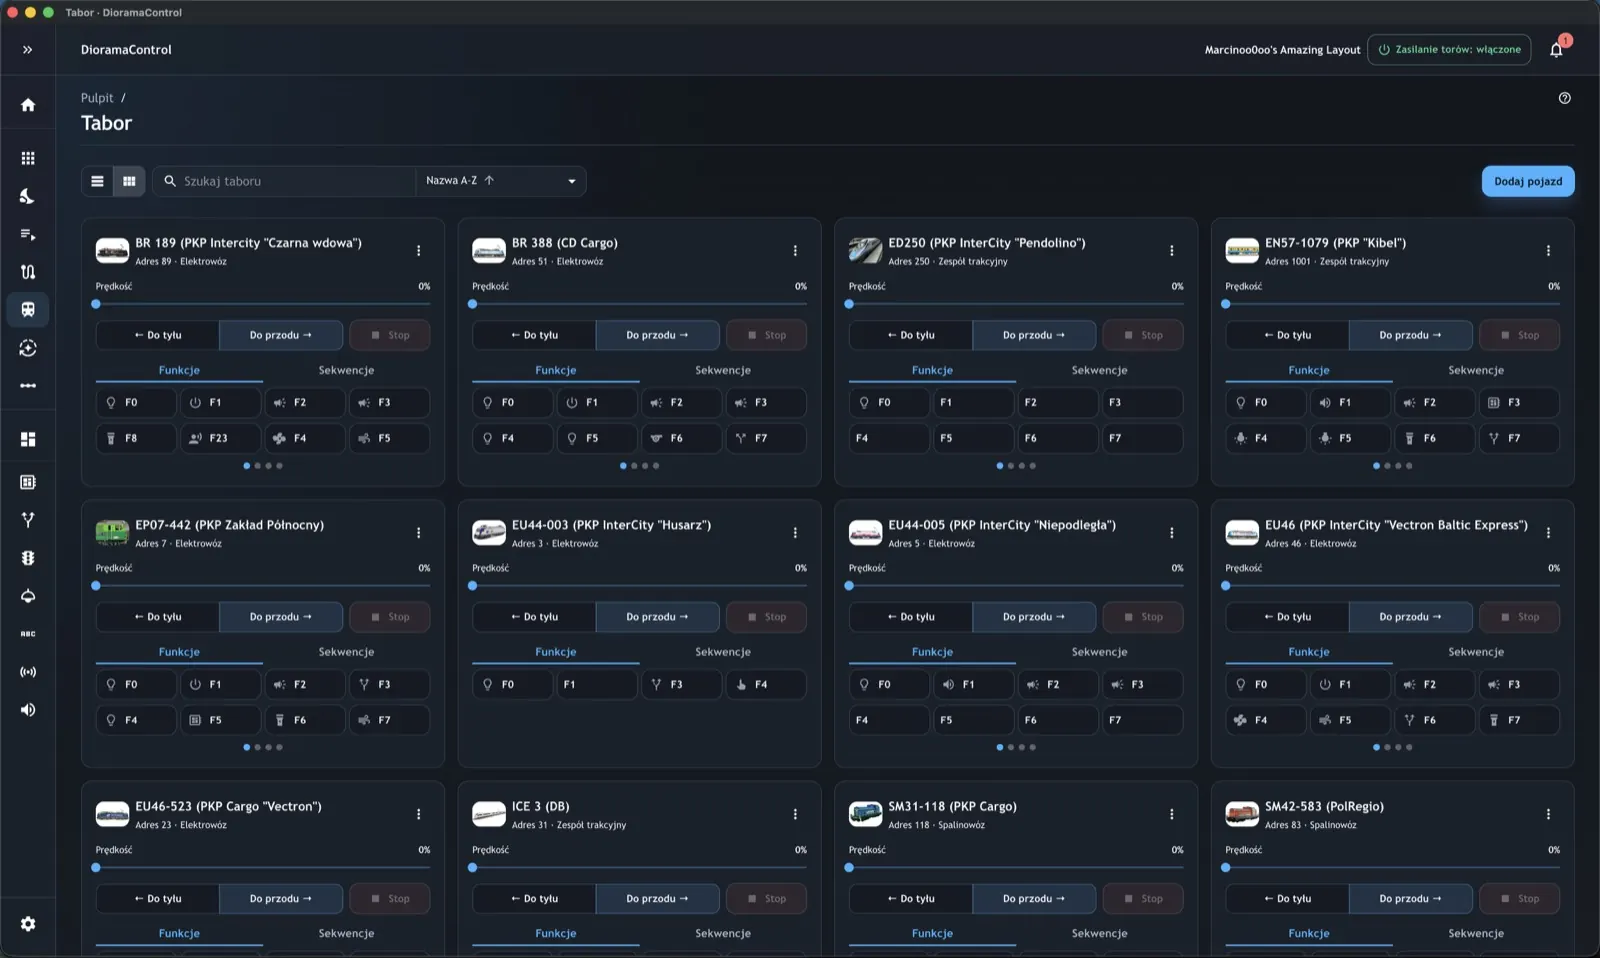Toggle F8 function on BR 189
The image size is (1600, 958).
136,438
